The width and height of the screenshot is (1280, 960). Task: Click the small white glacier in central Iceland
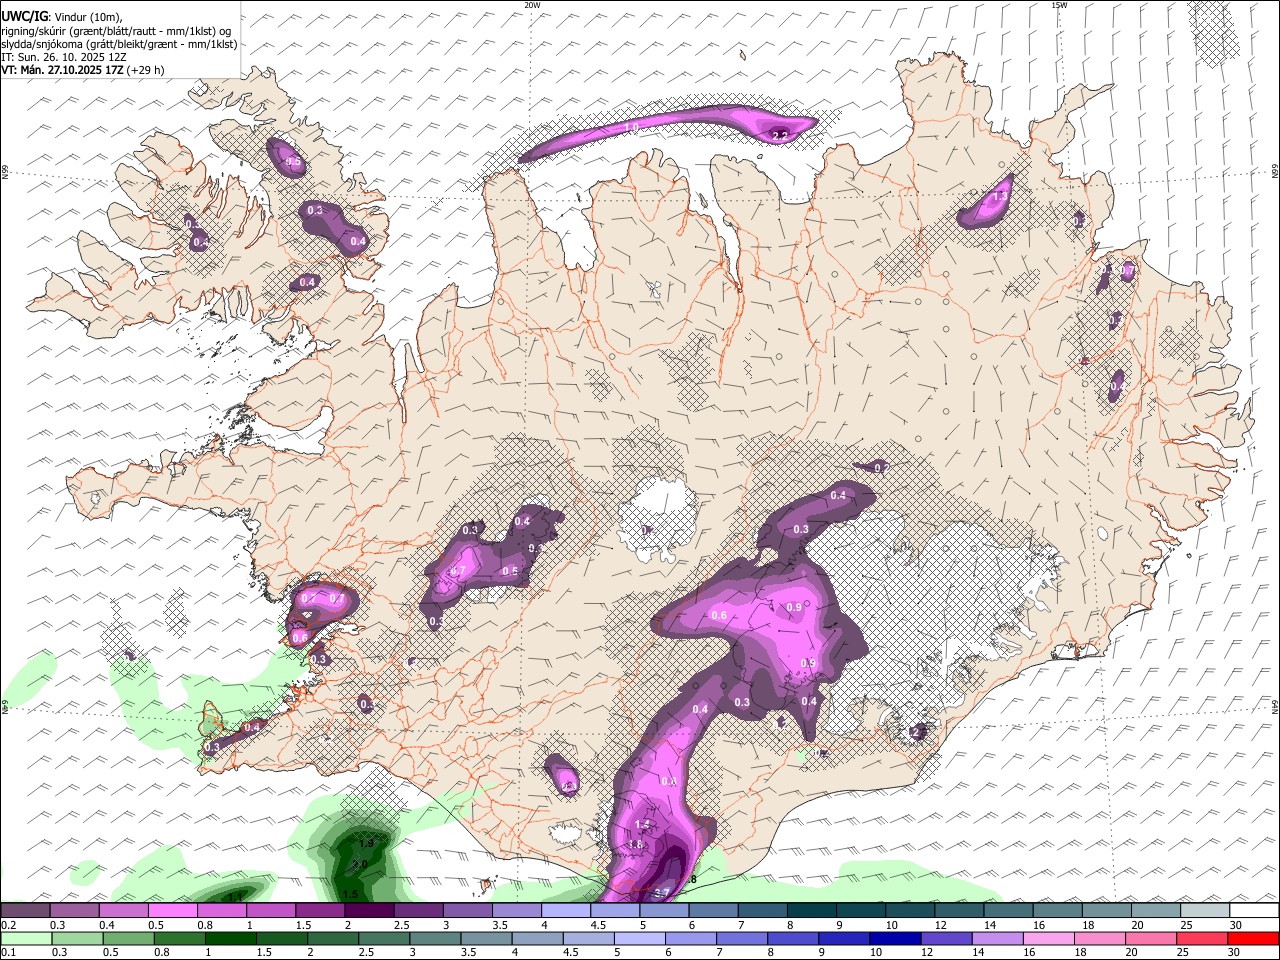pyautogui.click(x=655, y=520)
